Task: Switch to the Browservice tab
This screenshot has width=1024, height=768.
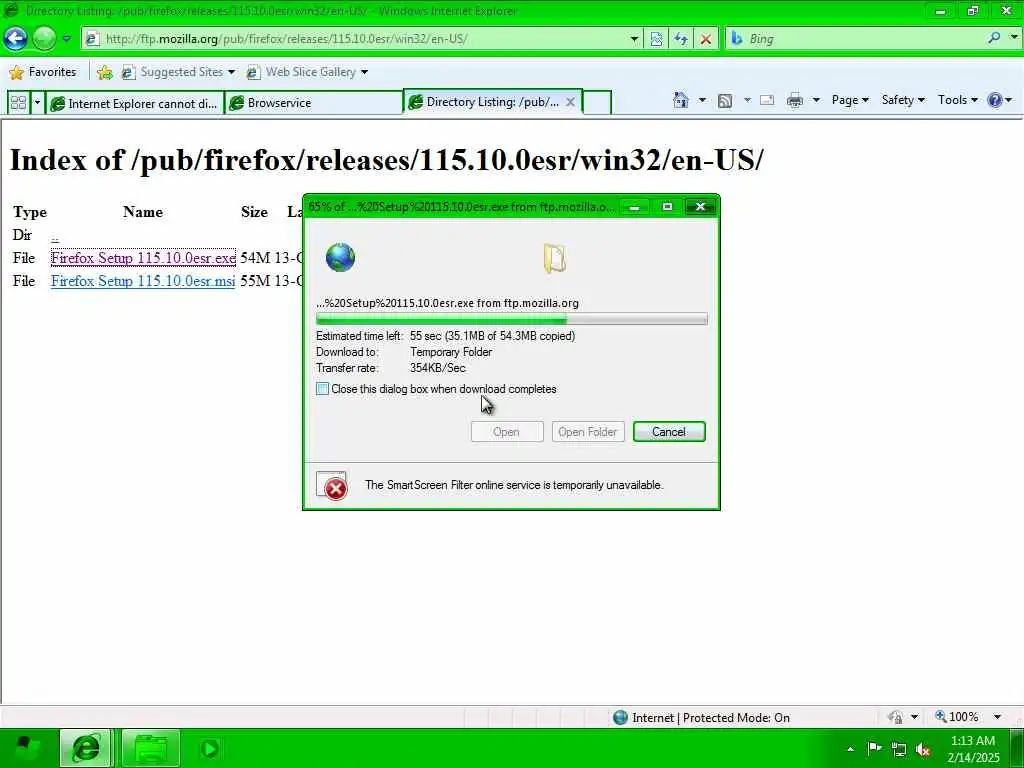Action: click(314, 103)
